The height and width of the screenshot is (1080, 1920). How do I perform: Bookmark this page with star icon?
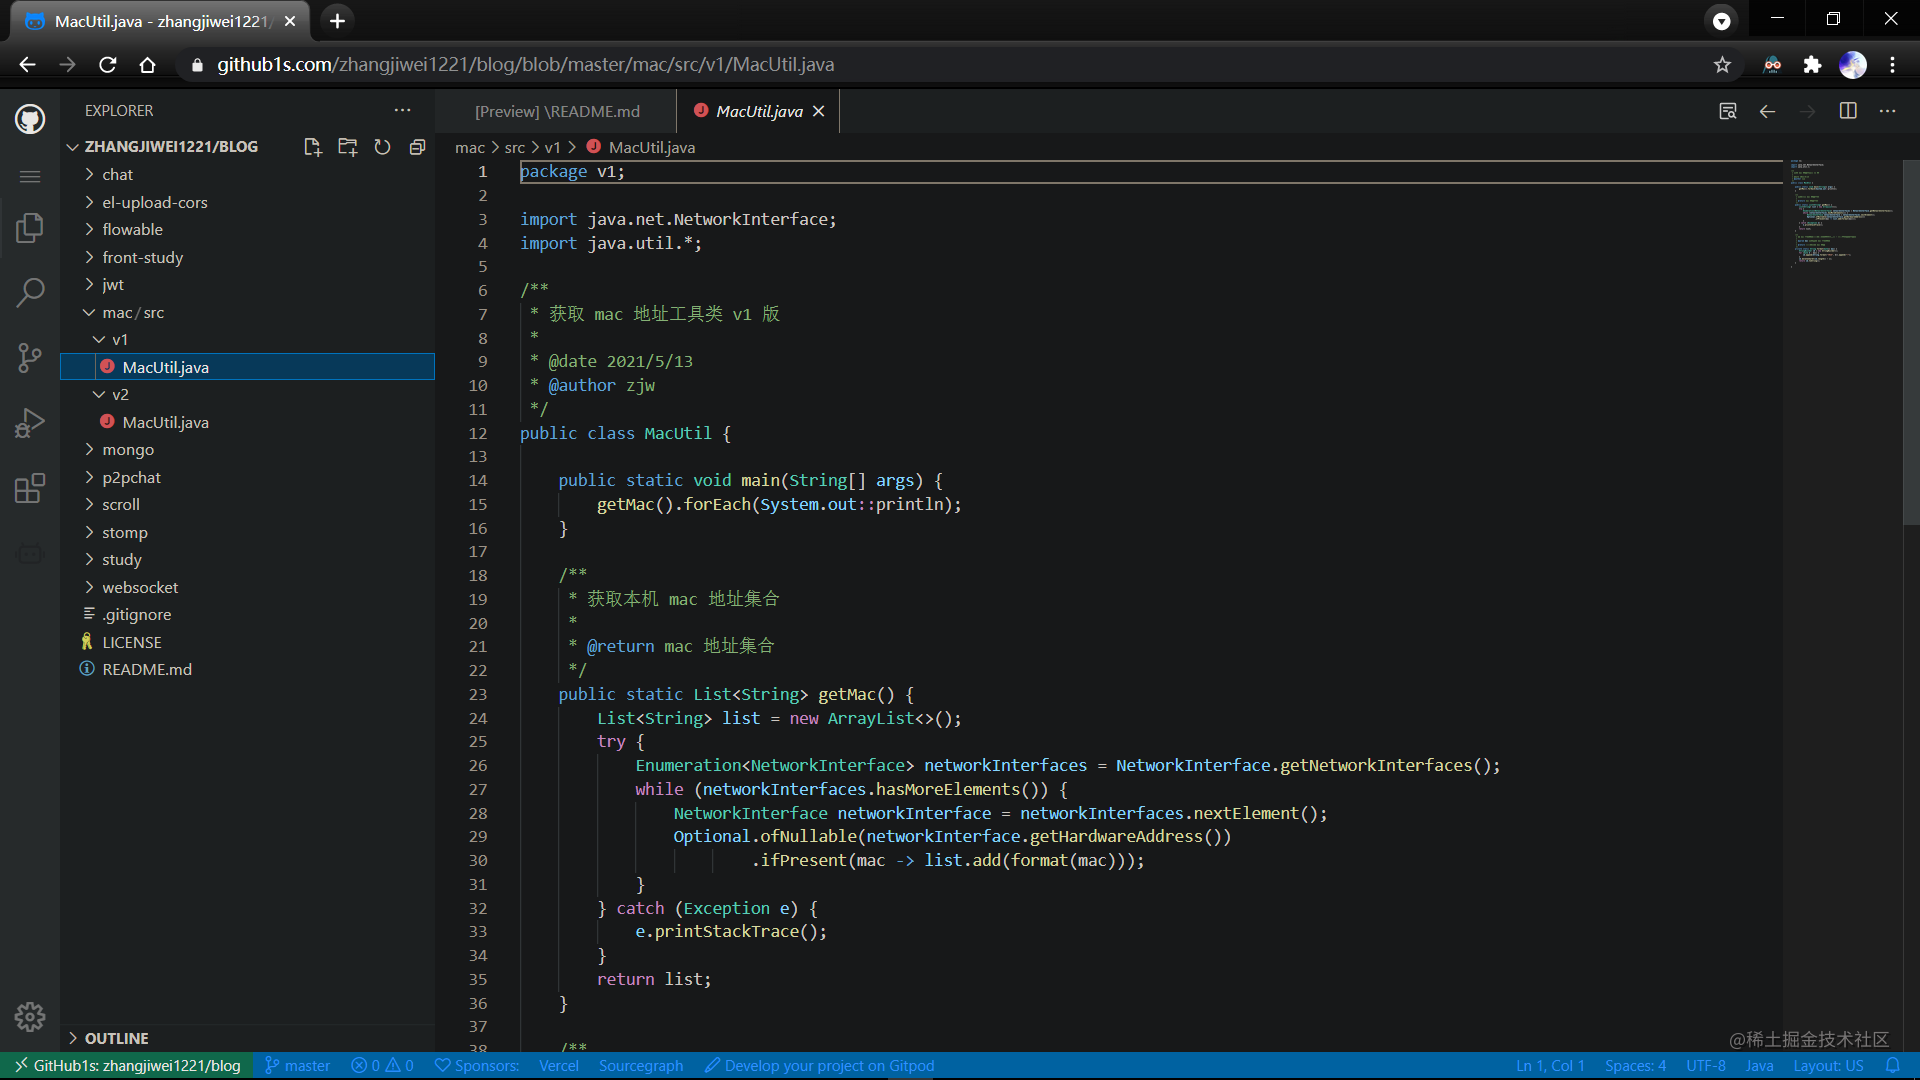(x=1722, y=65)
